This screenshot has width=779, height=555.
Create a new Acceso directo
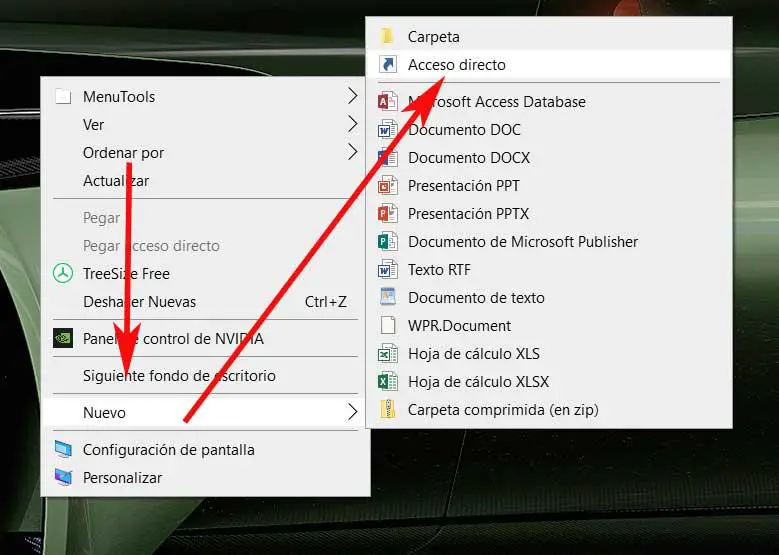tap(549, 64)
